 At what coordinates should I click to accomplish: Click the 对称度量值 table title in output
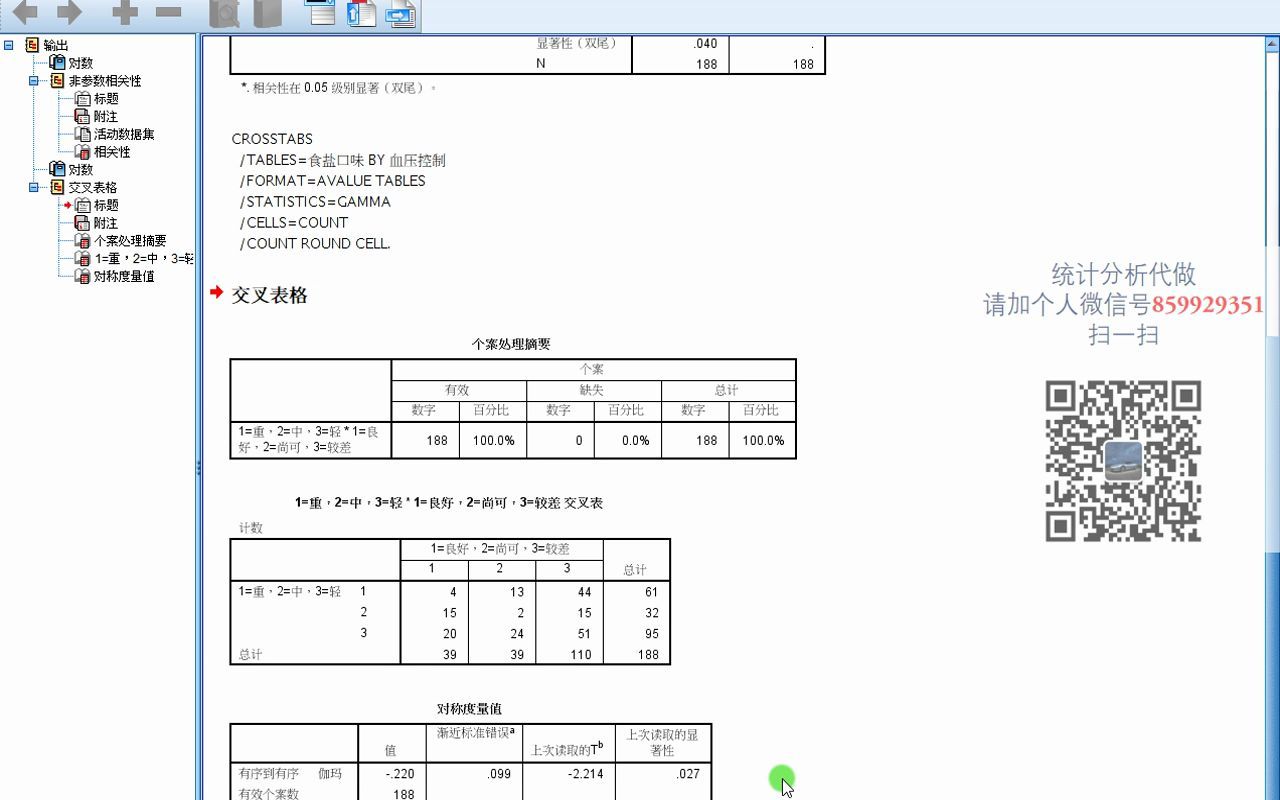click(469, 709)
